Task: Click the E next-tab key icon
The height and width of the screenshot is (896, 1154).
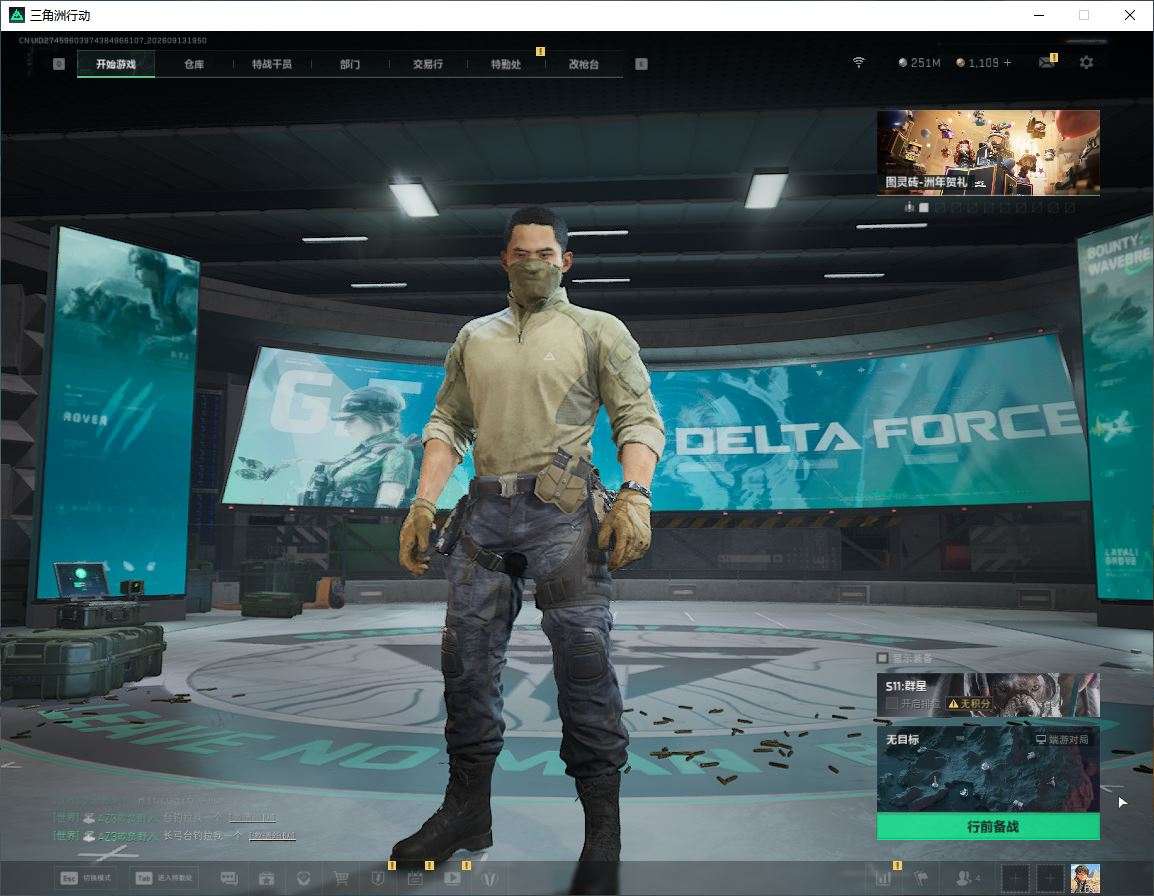Action: point(641,64)
